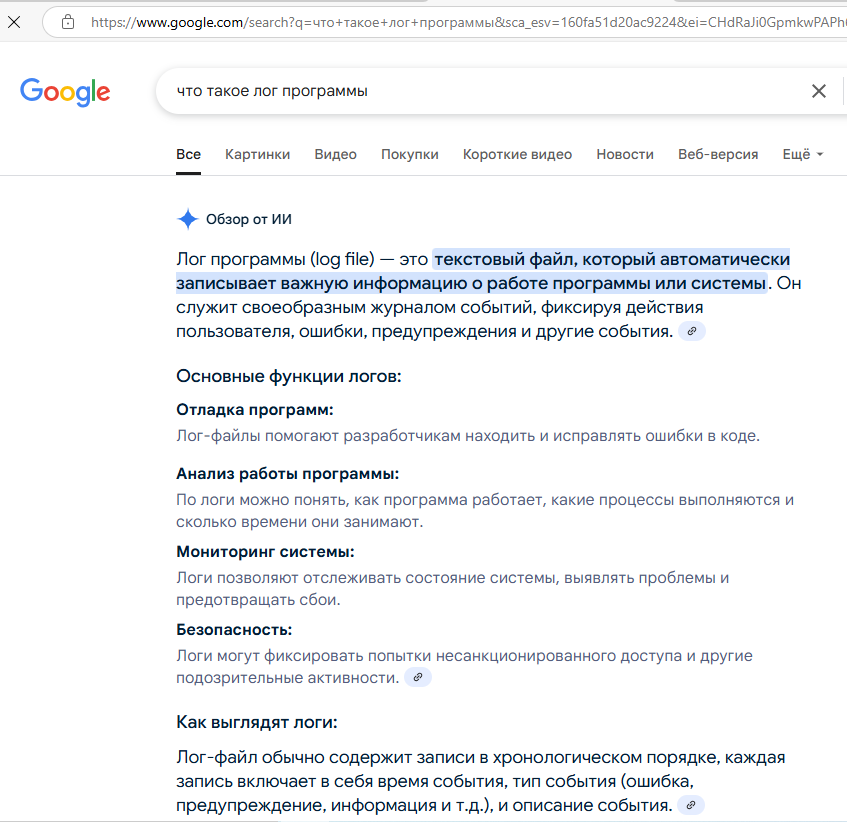This screenshot has height=822, width=847.
Task: Click the Отладка программ: heading
Action: click(255, 410)
